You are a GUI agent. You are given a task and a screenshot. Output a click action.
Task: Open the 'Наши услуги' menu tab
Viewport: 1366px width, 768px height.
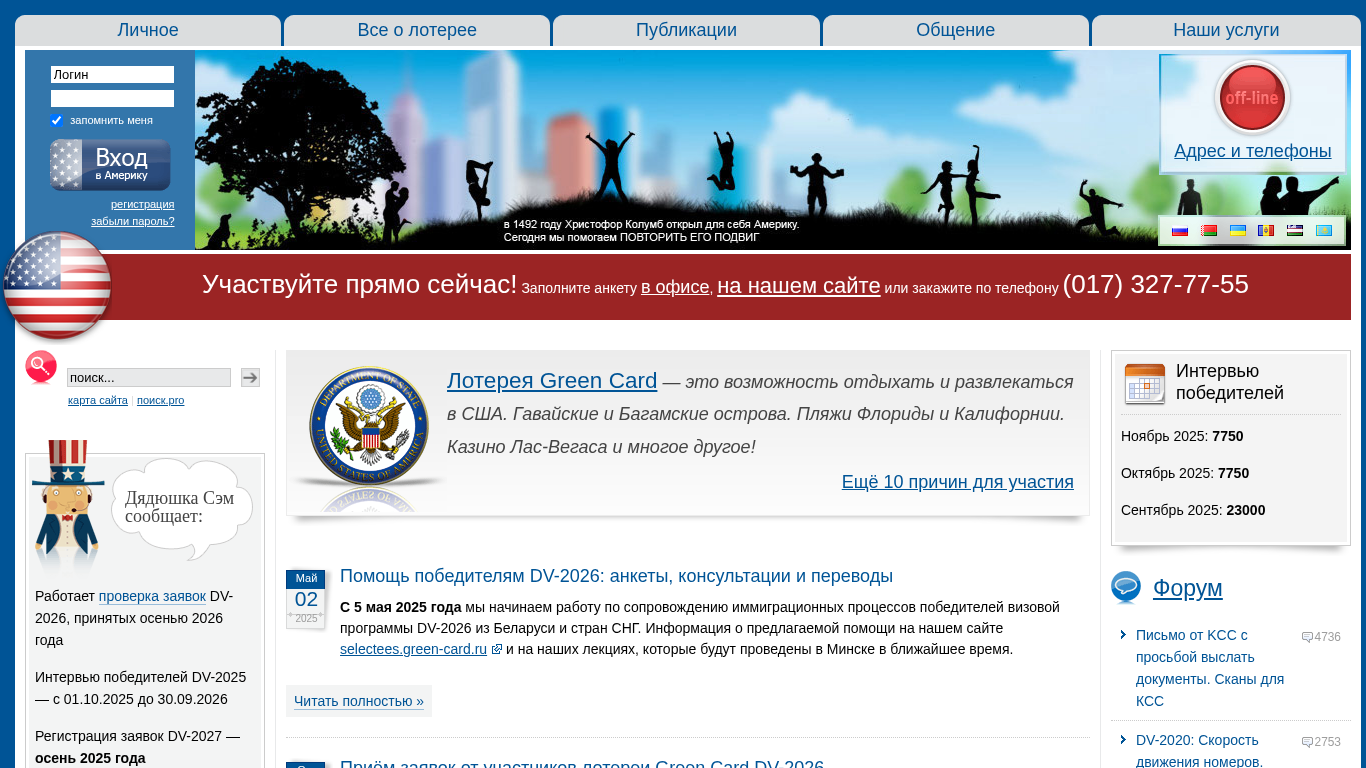tap(1226, 30)
